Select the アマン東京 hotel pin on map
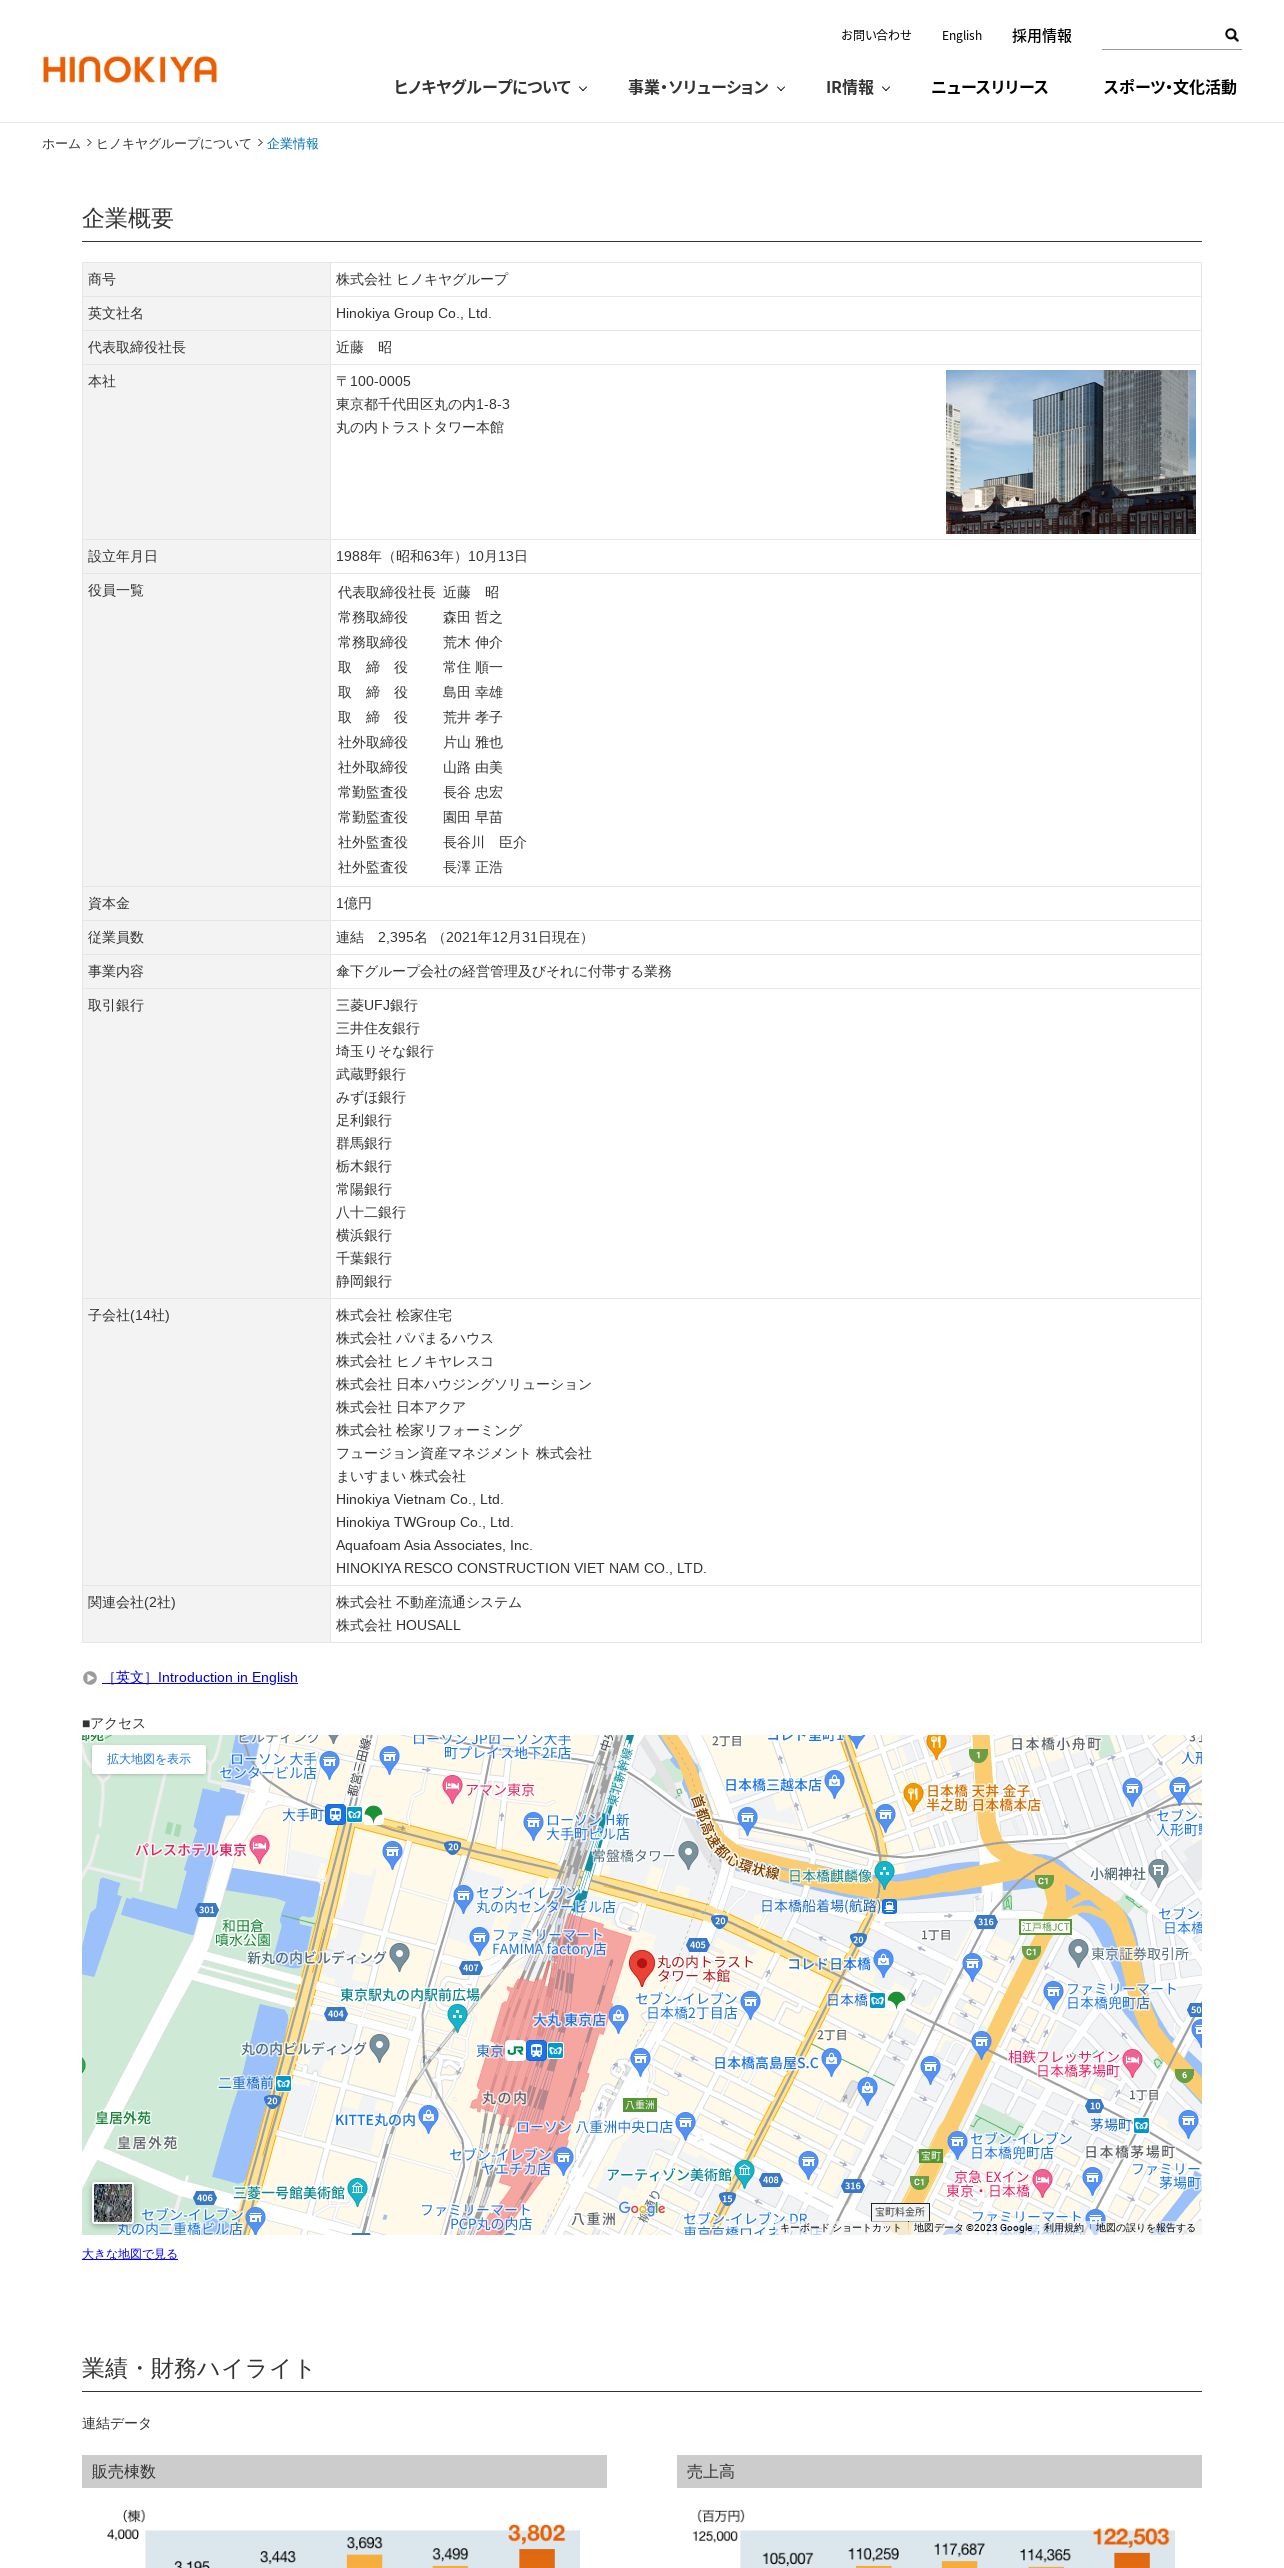 (x=452, y=1788)
